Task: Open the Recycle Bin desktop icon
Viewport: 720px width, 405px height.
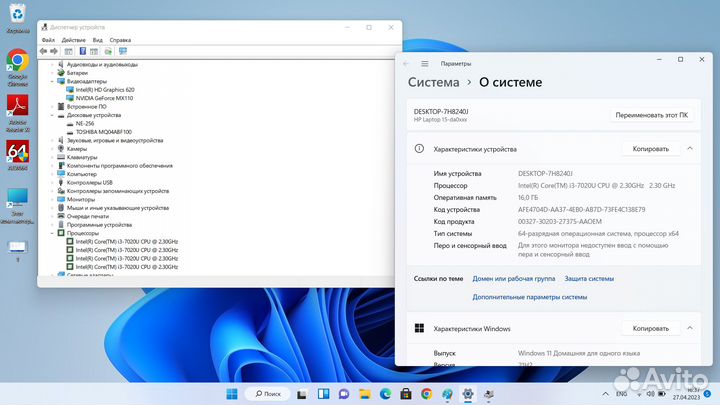Action: (x=17, y=18)
